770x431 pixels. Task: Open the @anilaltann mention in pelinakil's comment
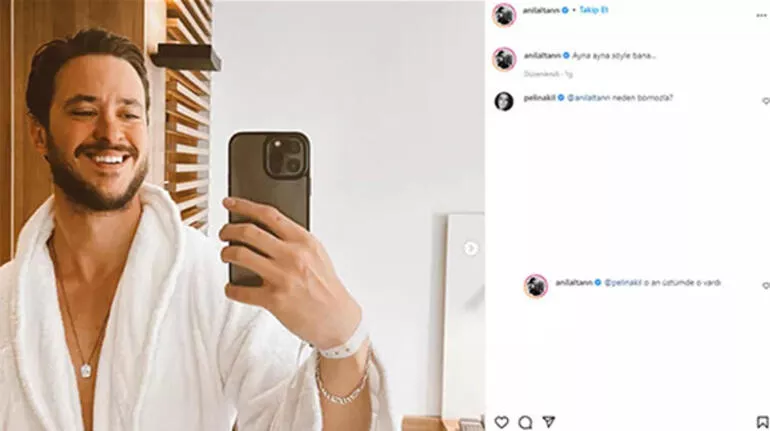click(x=588, y=98)
